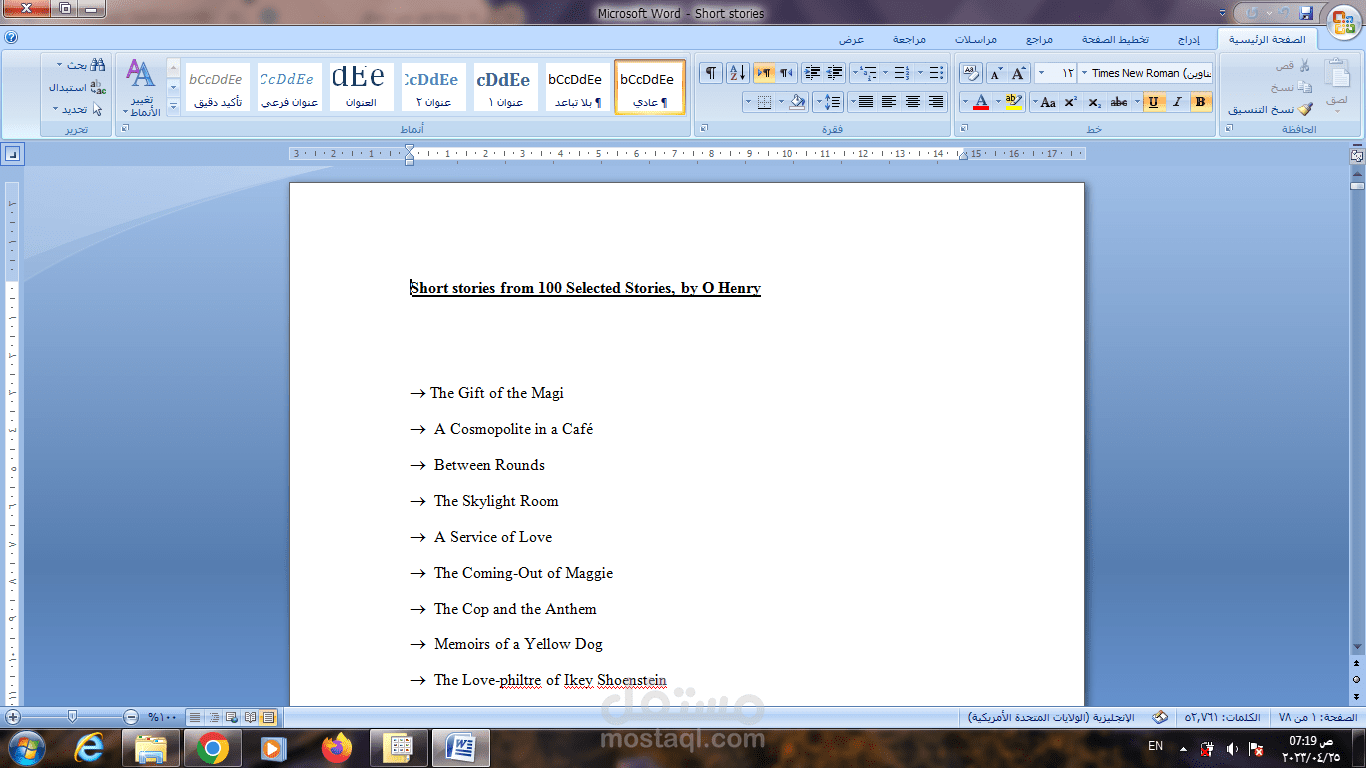Viewport: 1366px width, 768px height.
Task: Click the Save icon in quick access toolbar
Action: (1306, 13)
